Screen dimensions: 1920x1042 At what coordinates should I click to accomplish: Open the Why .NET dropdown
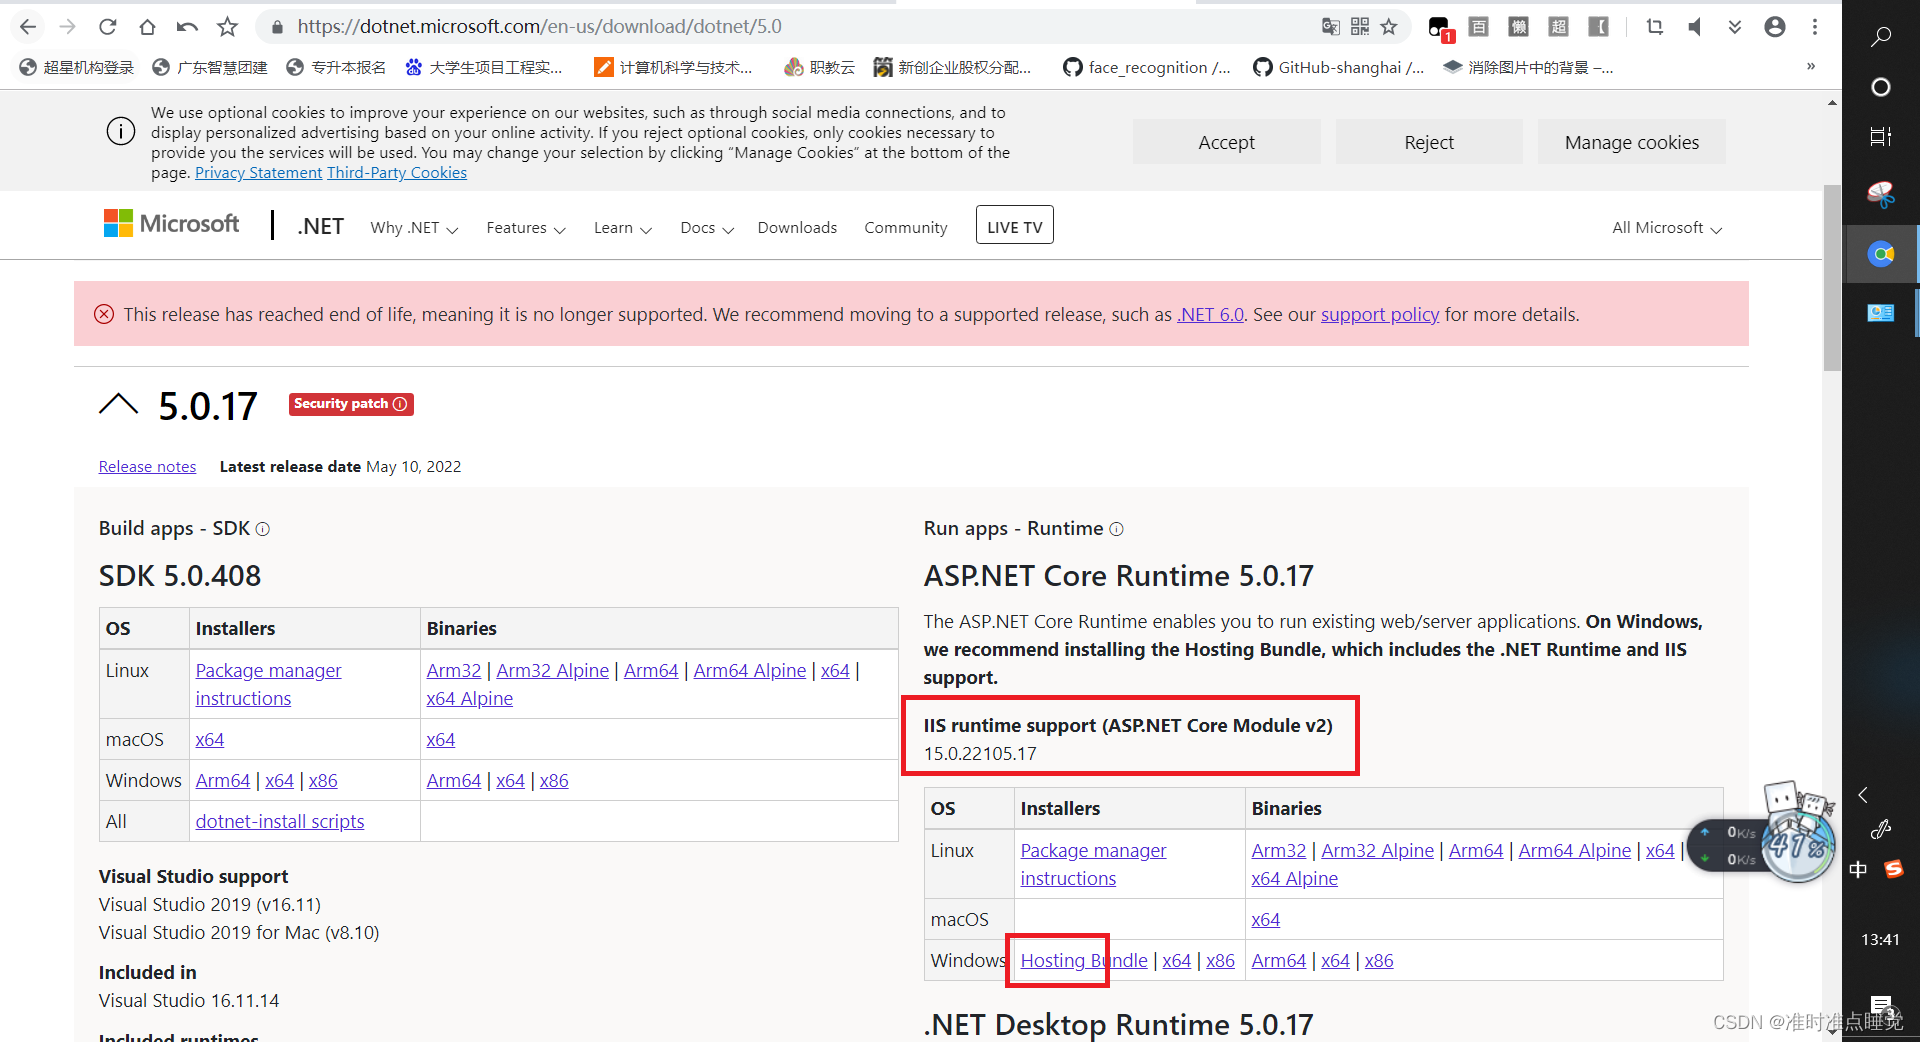[x=413, y=228]
